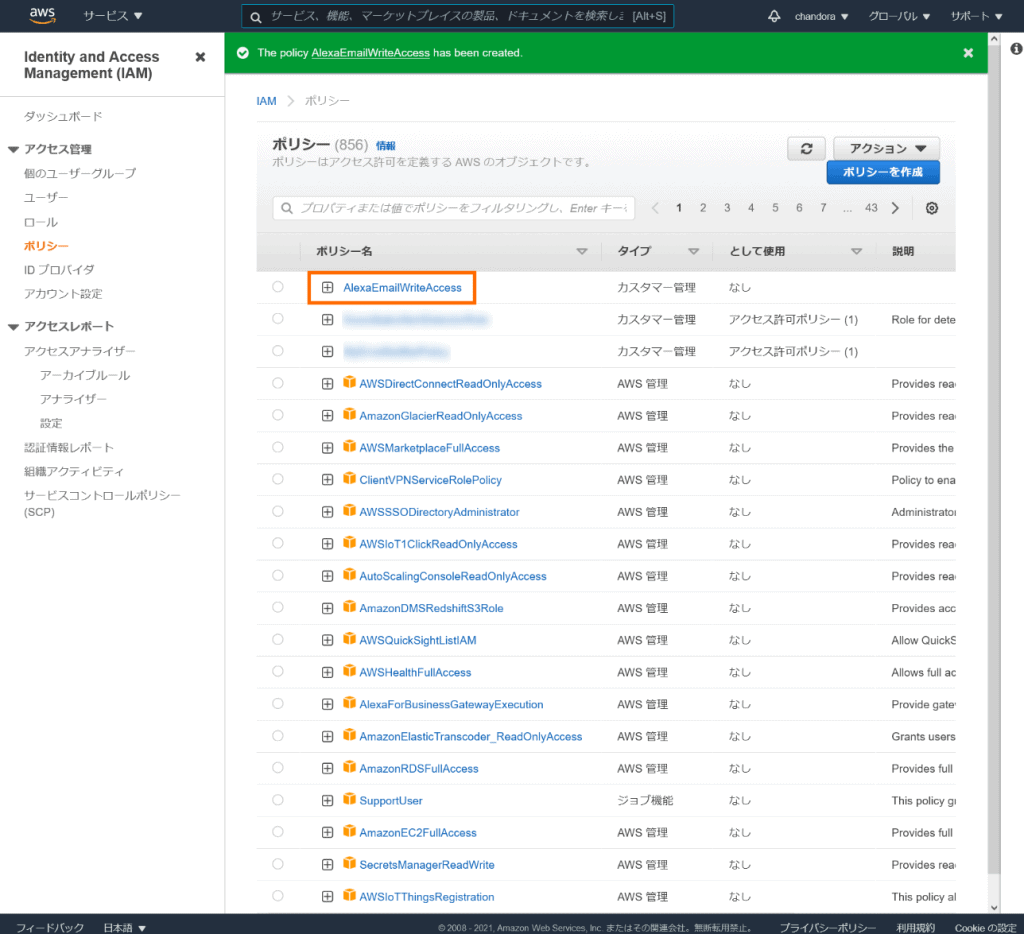The image size is (1024, 934).
Task: Click the orange box icon for AWSIoTThingsRegistration
Action: click(x=349, y=895)
